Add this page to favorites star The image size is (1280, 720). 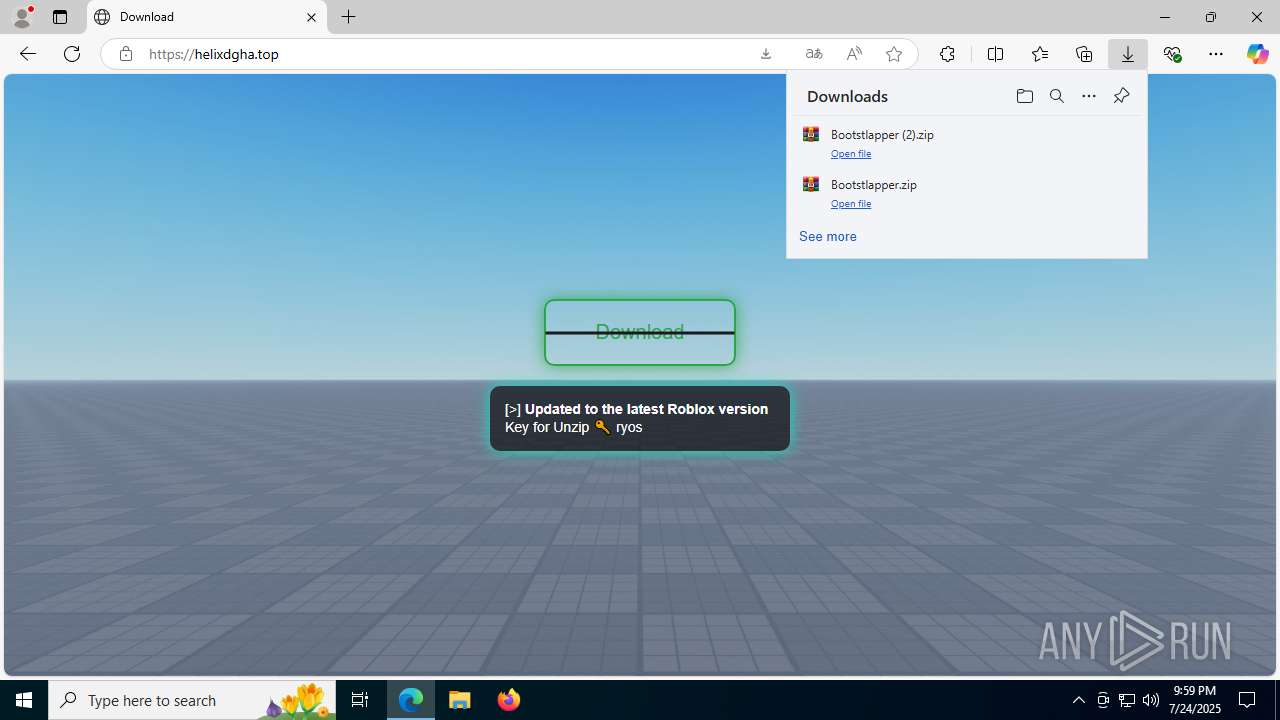(x=894, y=54)
